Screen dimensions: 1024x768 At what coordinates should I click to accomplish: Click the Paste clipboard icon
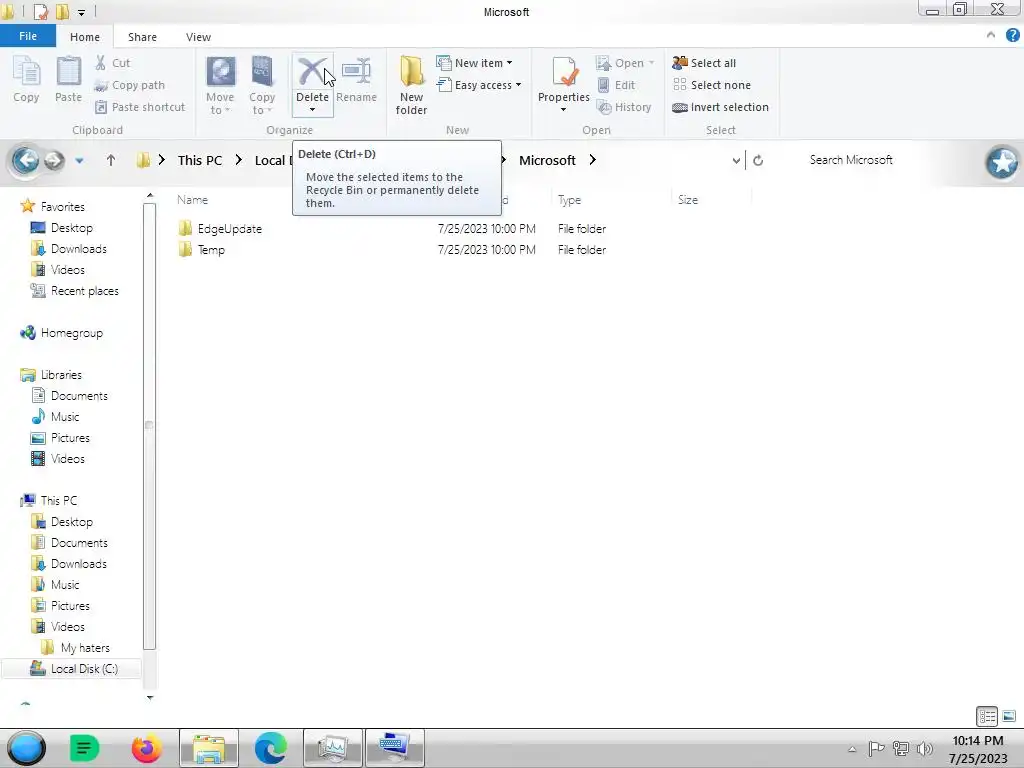coord(68,71)
